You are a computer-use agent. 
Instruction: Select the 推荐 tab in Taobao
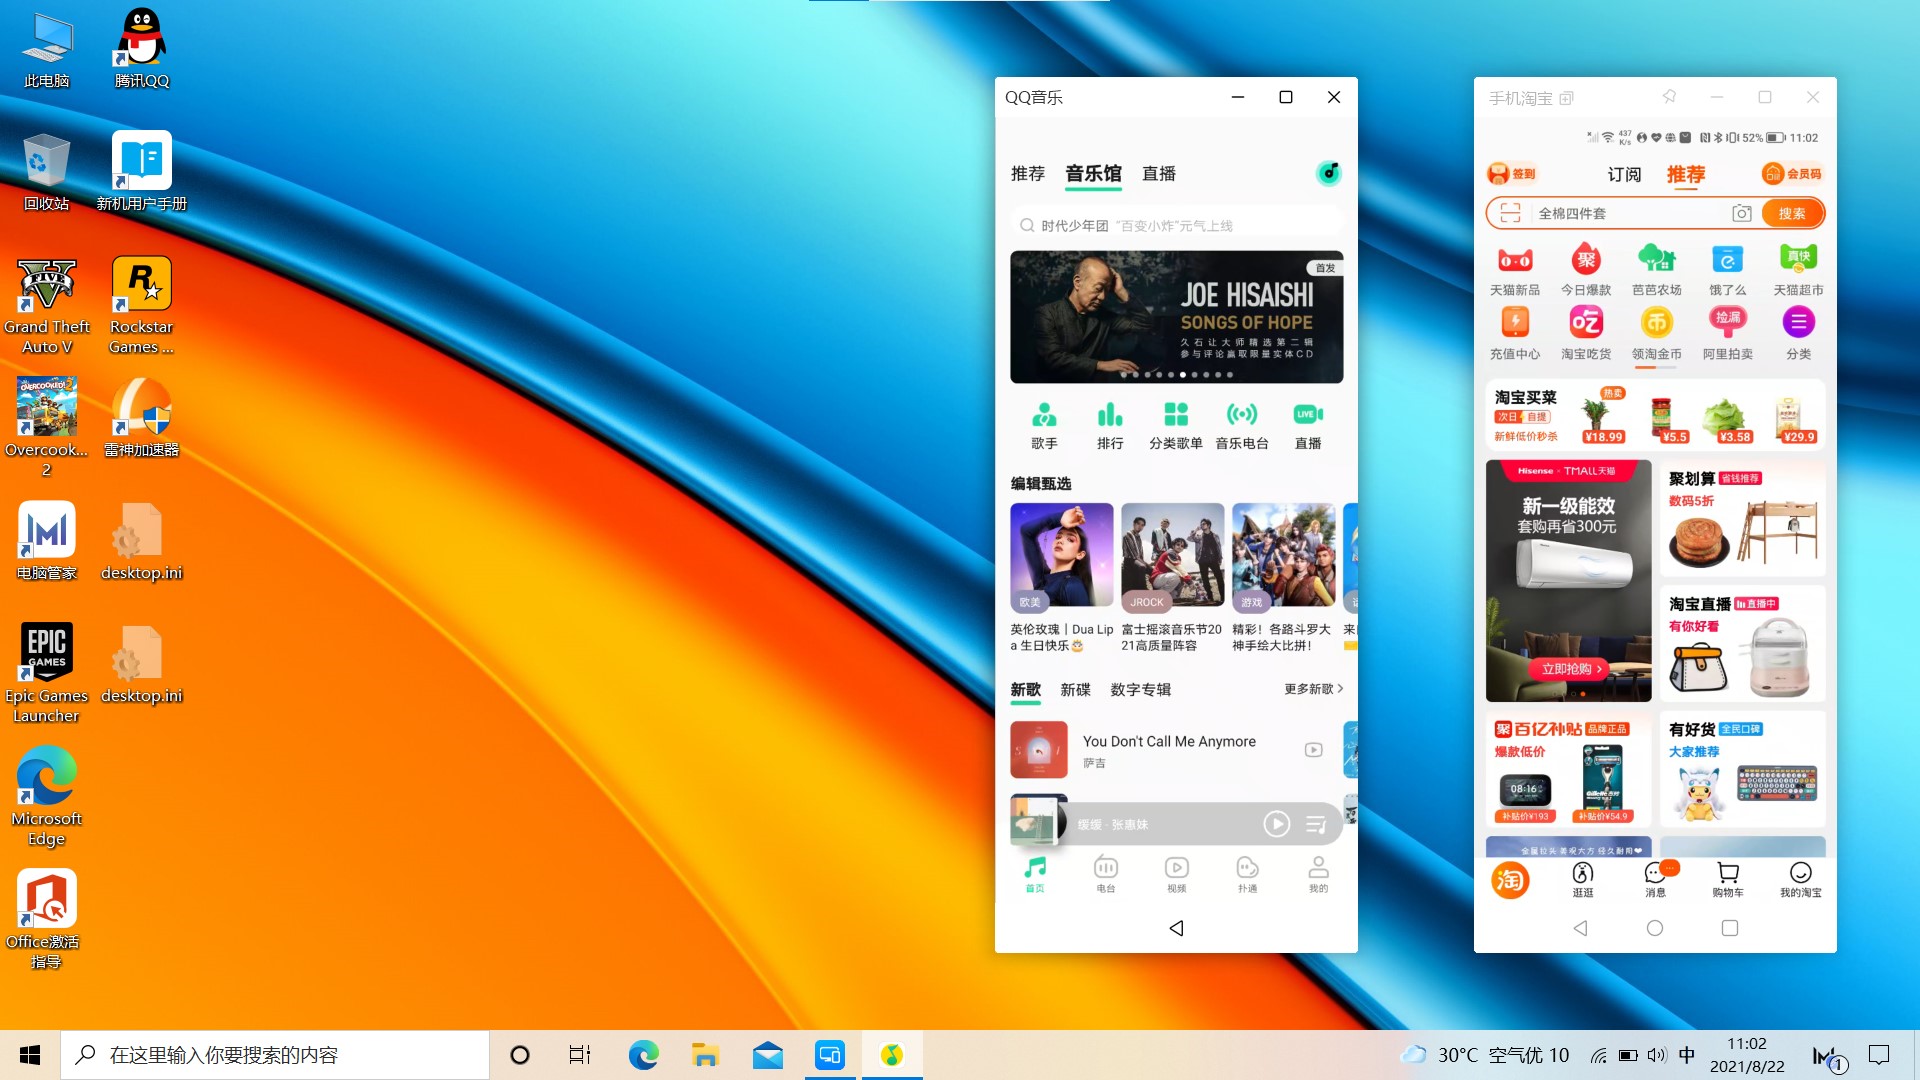coord(1686,174)
